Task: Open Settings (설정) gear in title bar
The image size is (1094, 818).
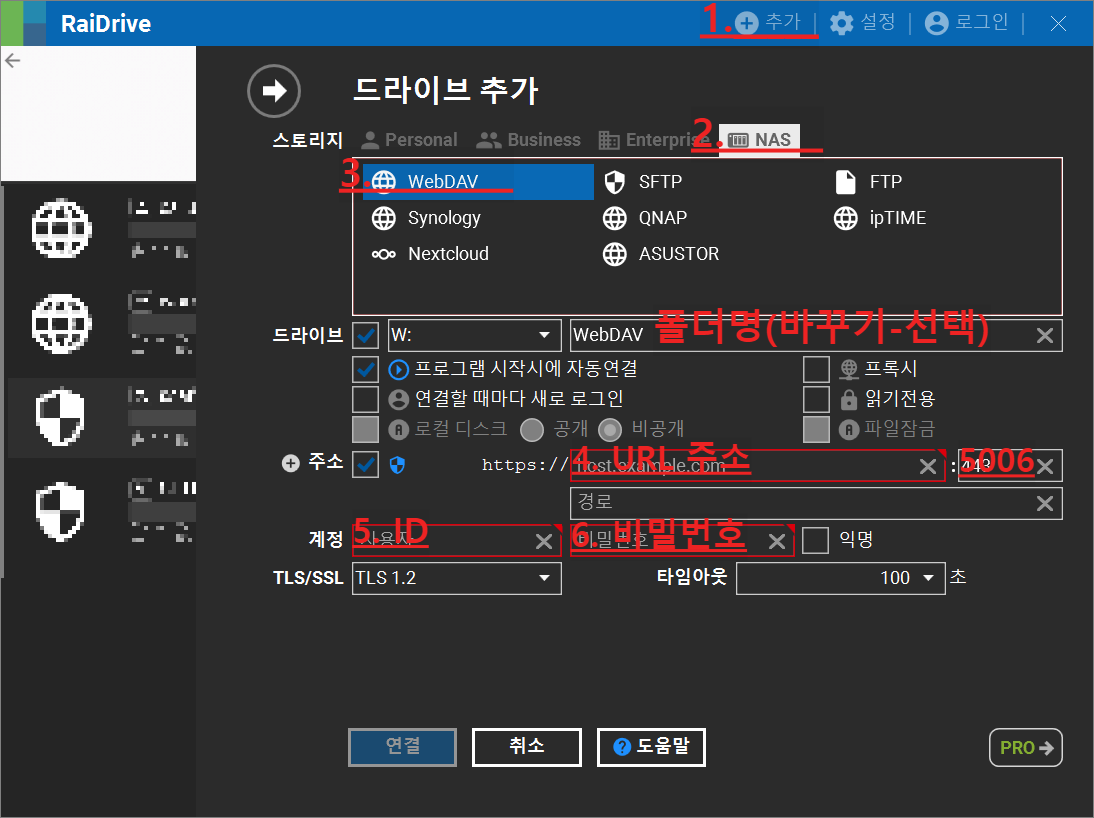Action: point(862,22)
